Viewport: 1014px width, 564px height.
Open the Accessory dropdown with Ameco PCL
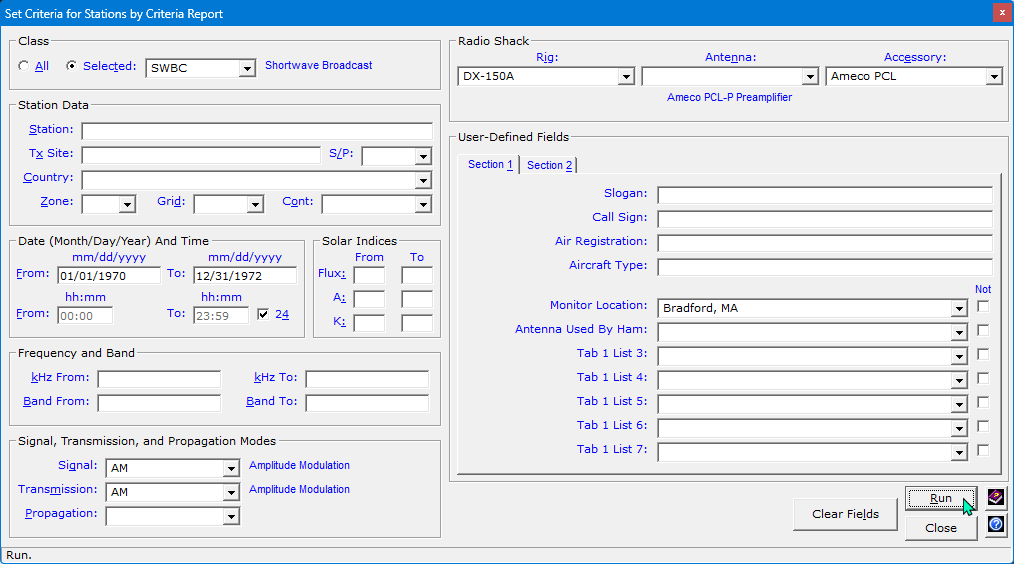(x=993, y=77)
